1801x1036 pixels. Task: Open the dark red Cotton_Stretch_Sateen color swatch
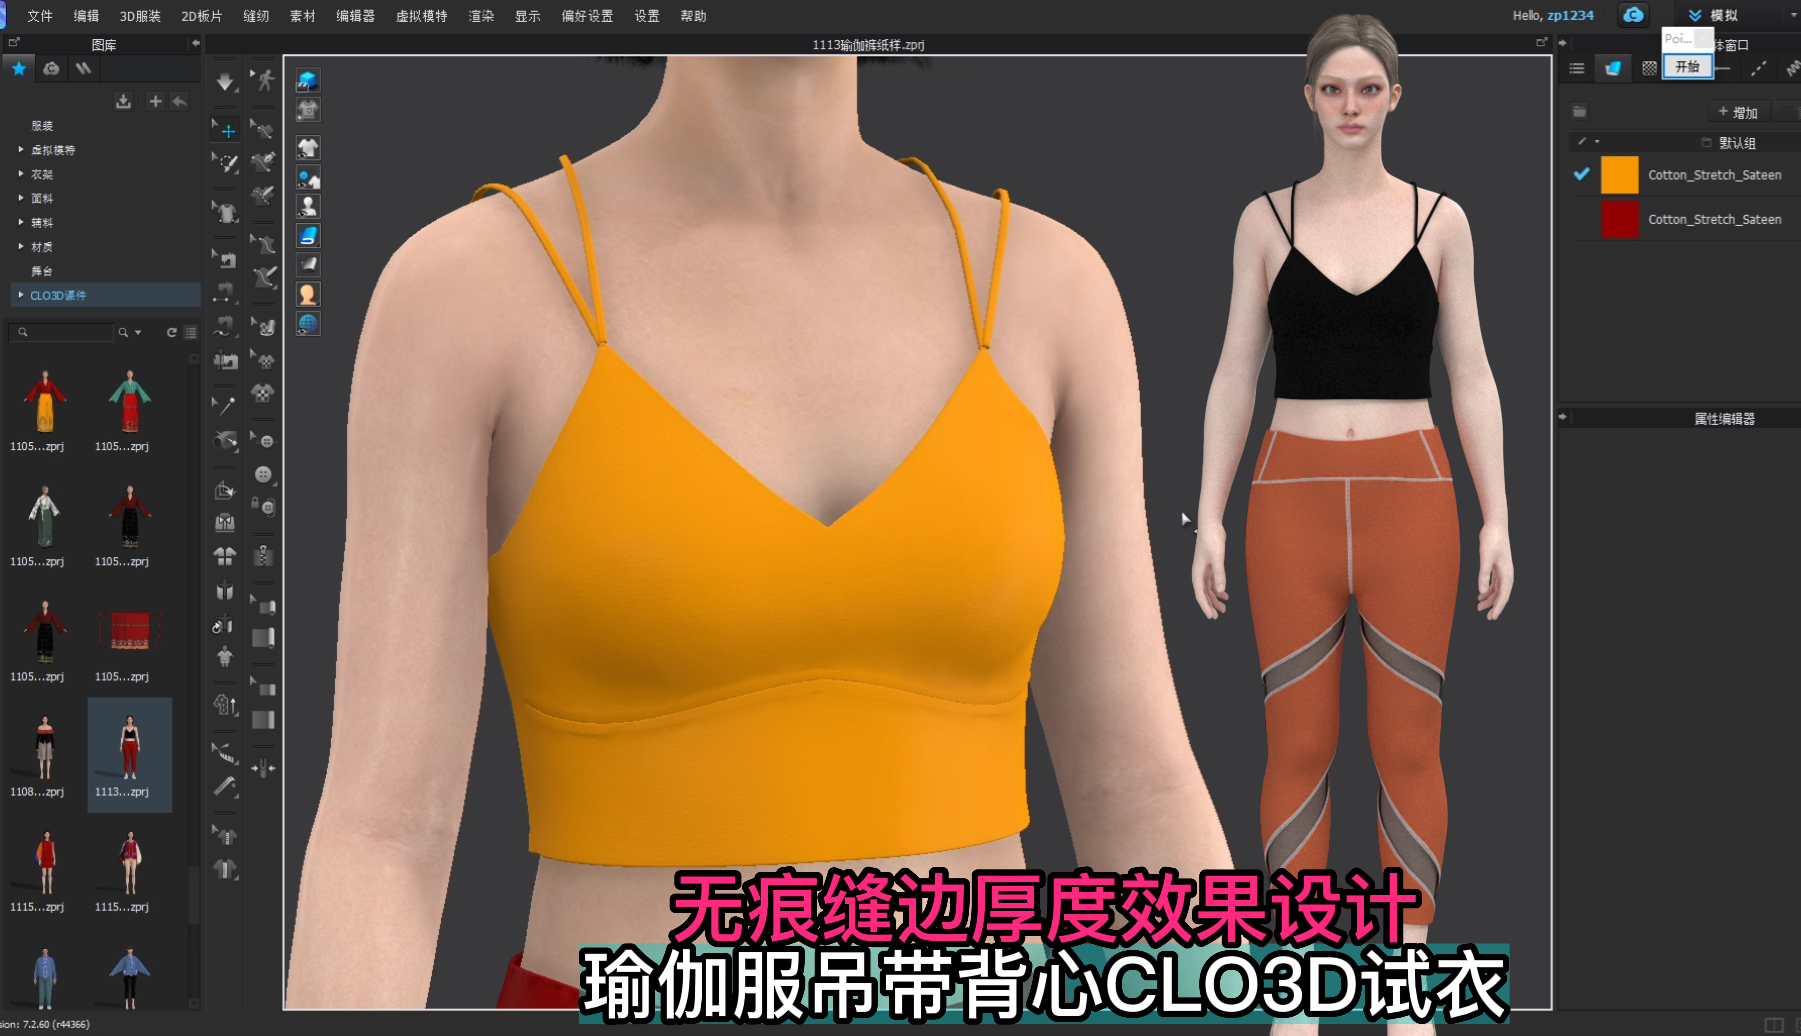pos(1619,219)
